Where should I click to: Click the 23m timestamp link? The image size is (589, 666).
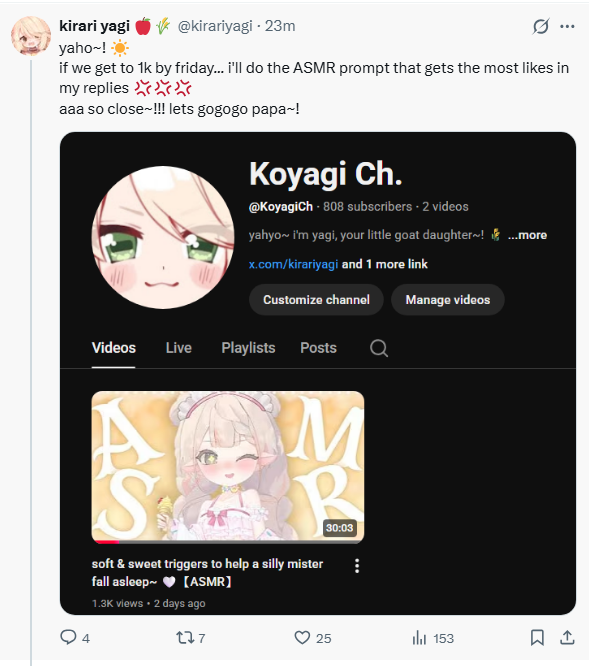(280, 26)
